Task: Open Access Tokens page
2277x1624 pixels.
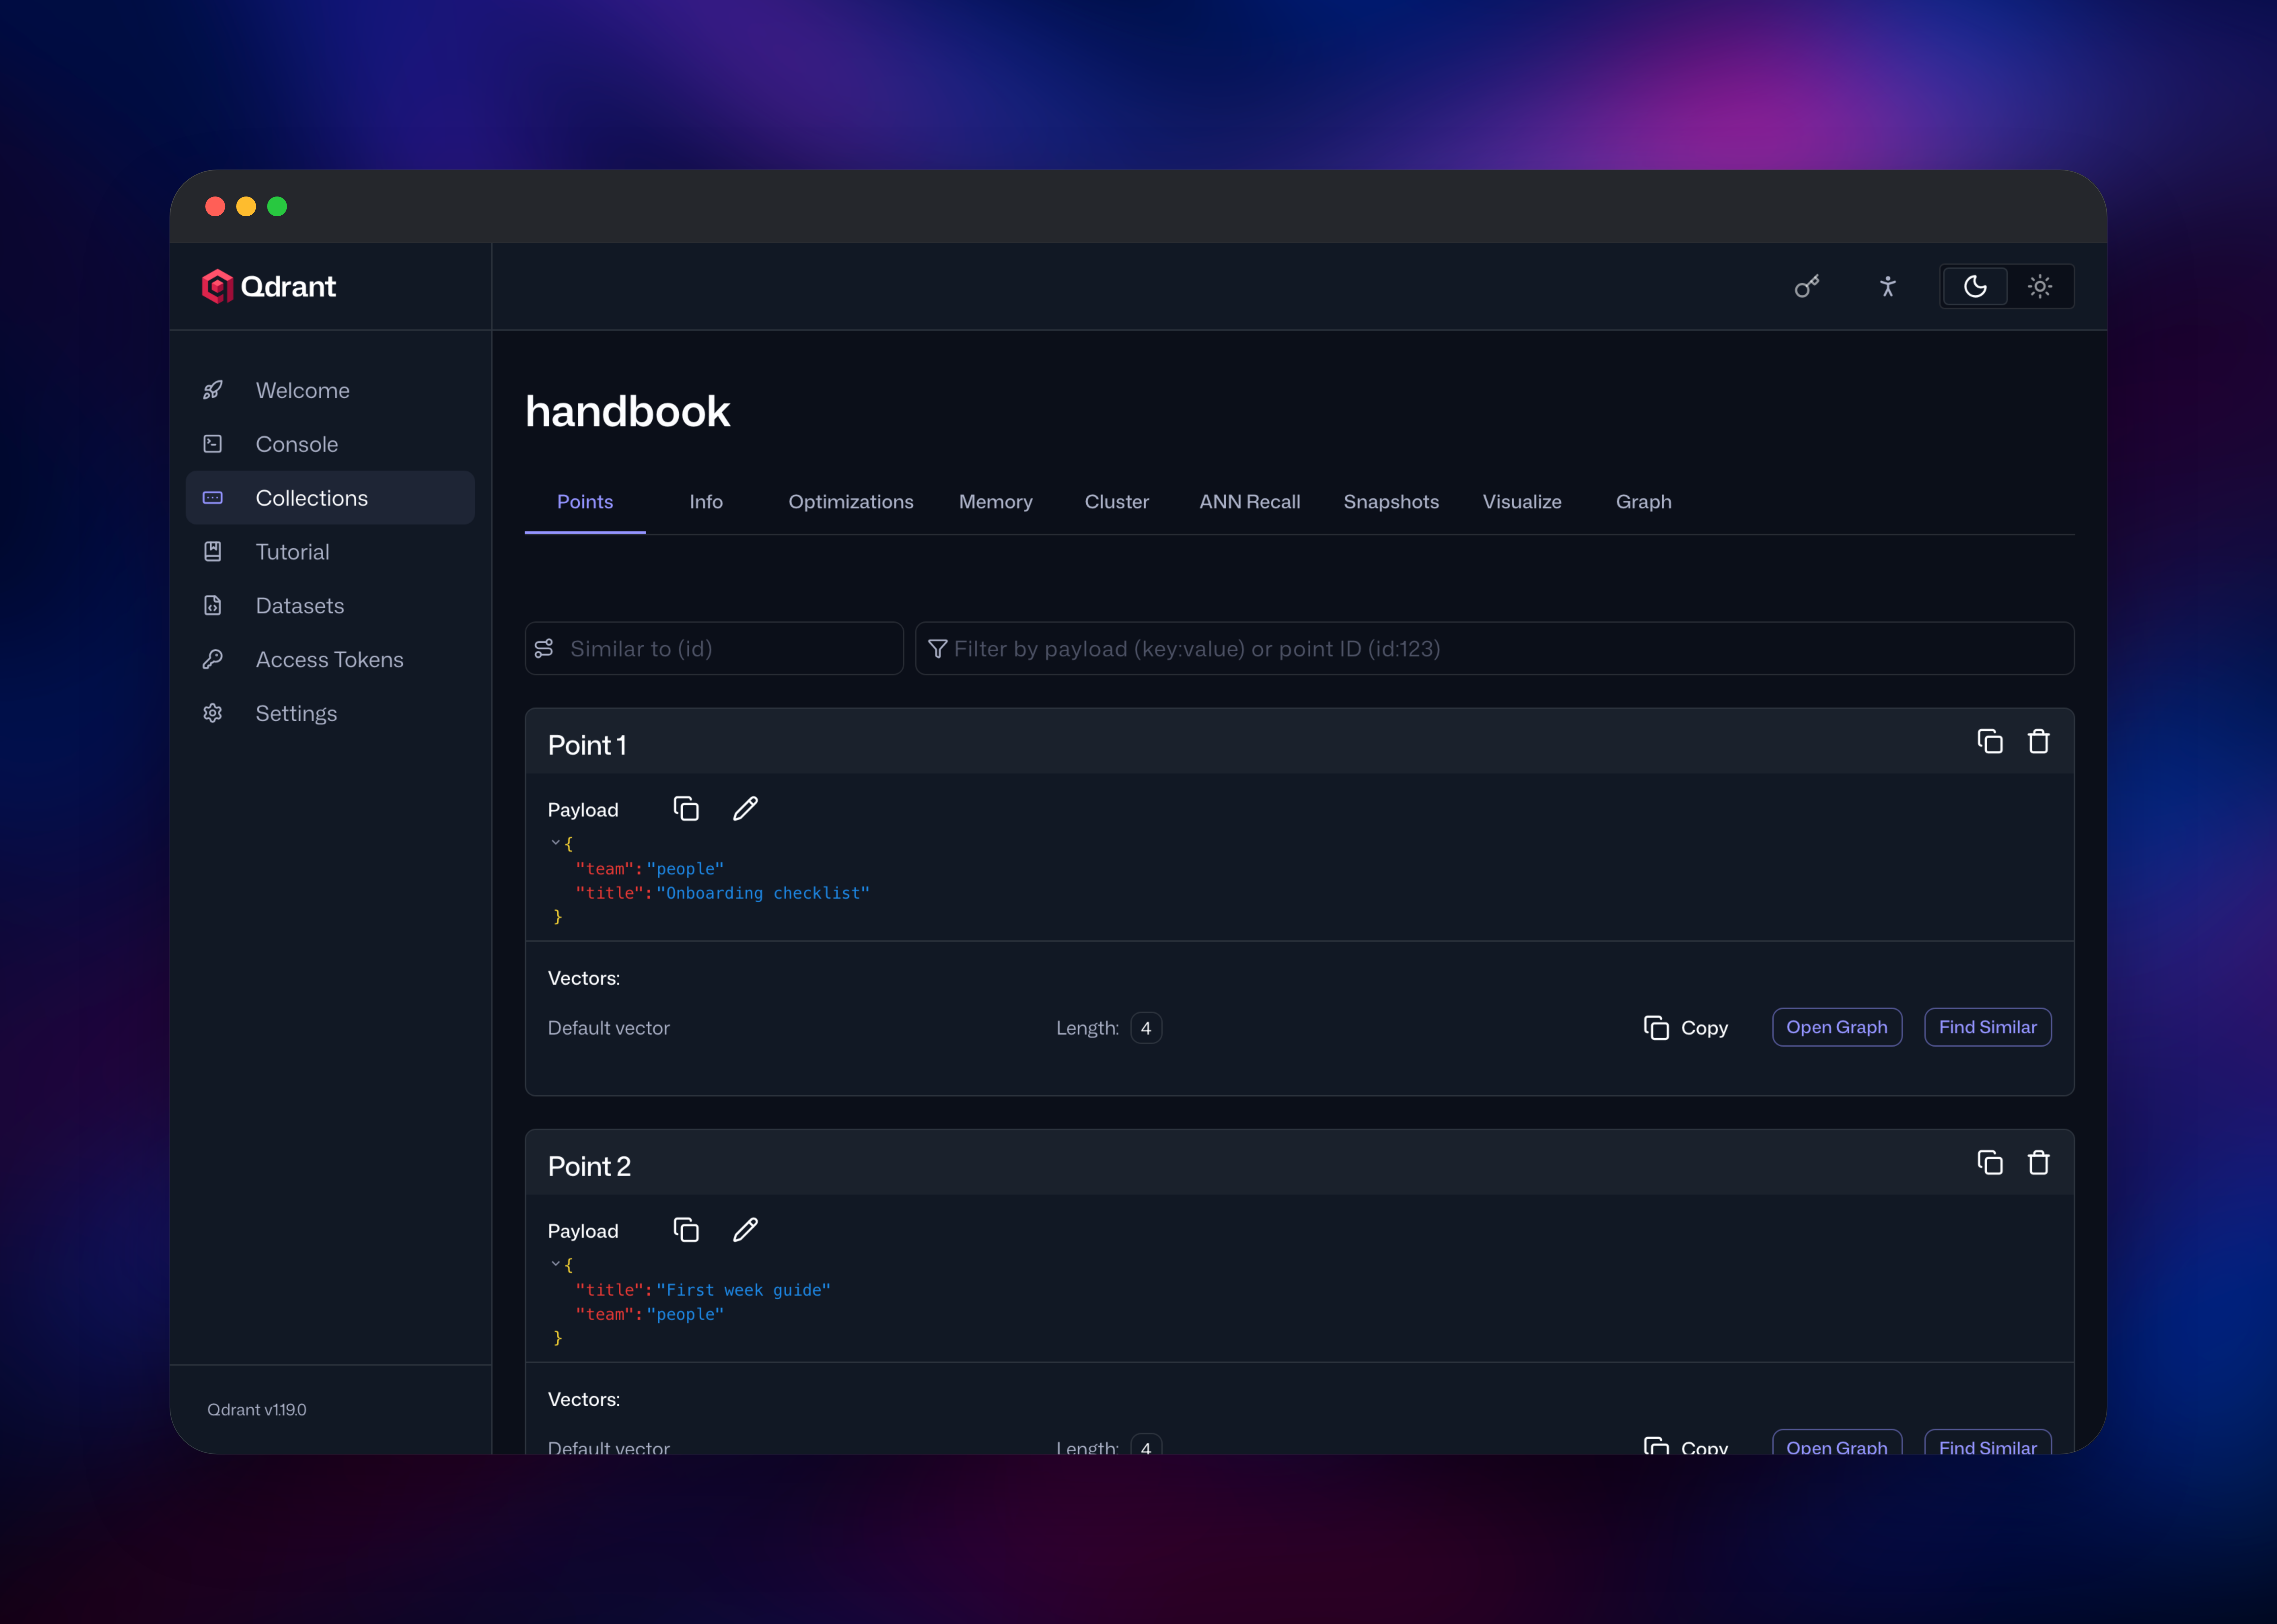Action: point(330,660)
